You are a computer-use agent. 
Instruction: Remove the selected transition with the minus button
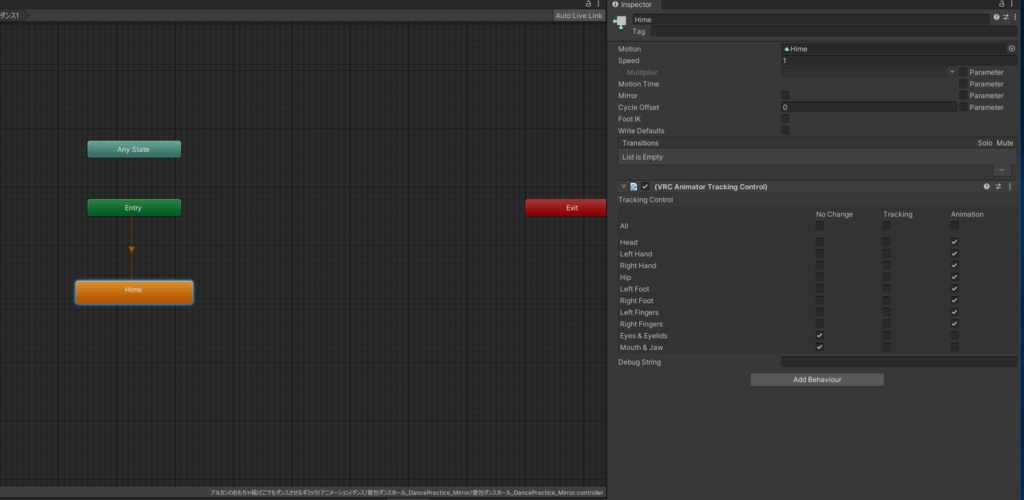(1002, 170)
